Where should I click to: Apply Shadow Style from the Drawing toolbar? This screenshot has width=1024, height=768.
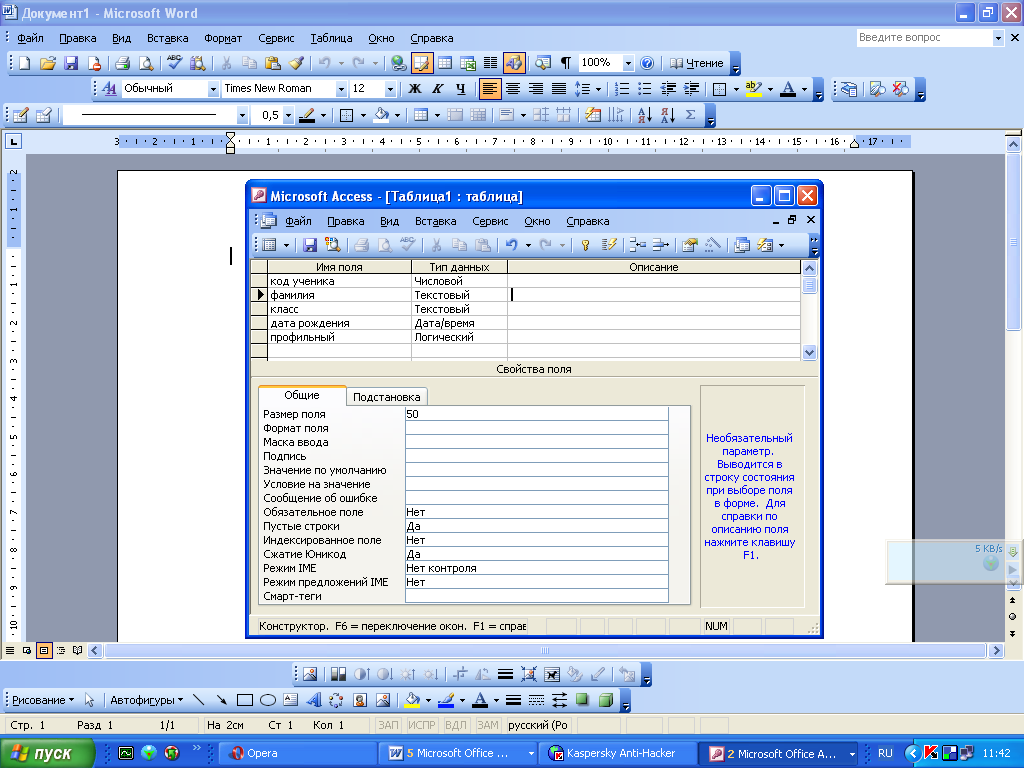582,700
